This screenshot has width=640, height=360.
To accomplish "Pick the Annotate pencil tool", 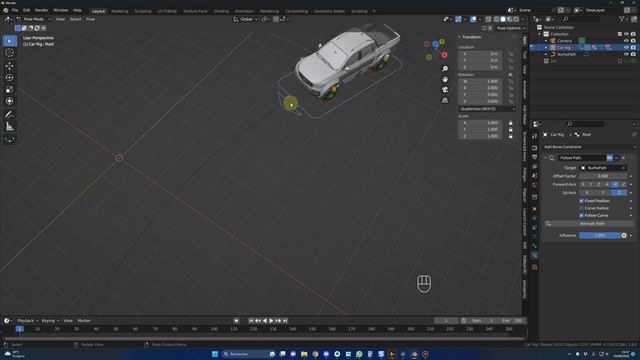I will pyautogui.click(x=10, y=114).
